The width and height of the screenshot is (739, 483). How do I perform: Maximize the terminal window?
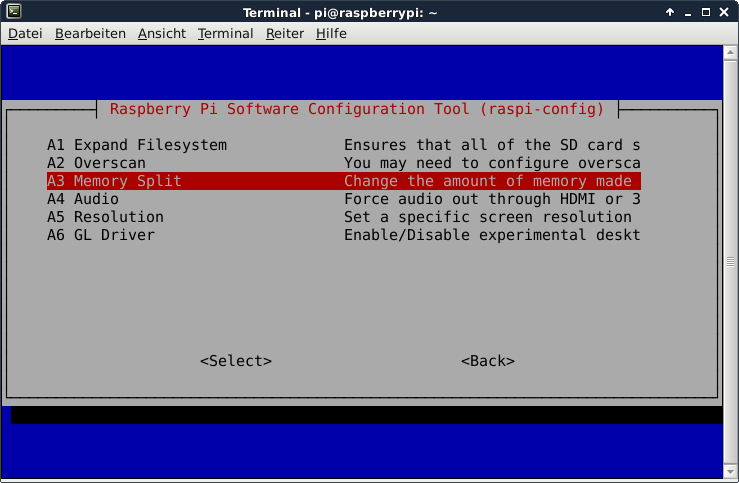(x=706, y=12)
